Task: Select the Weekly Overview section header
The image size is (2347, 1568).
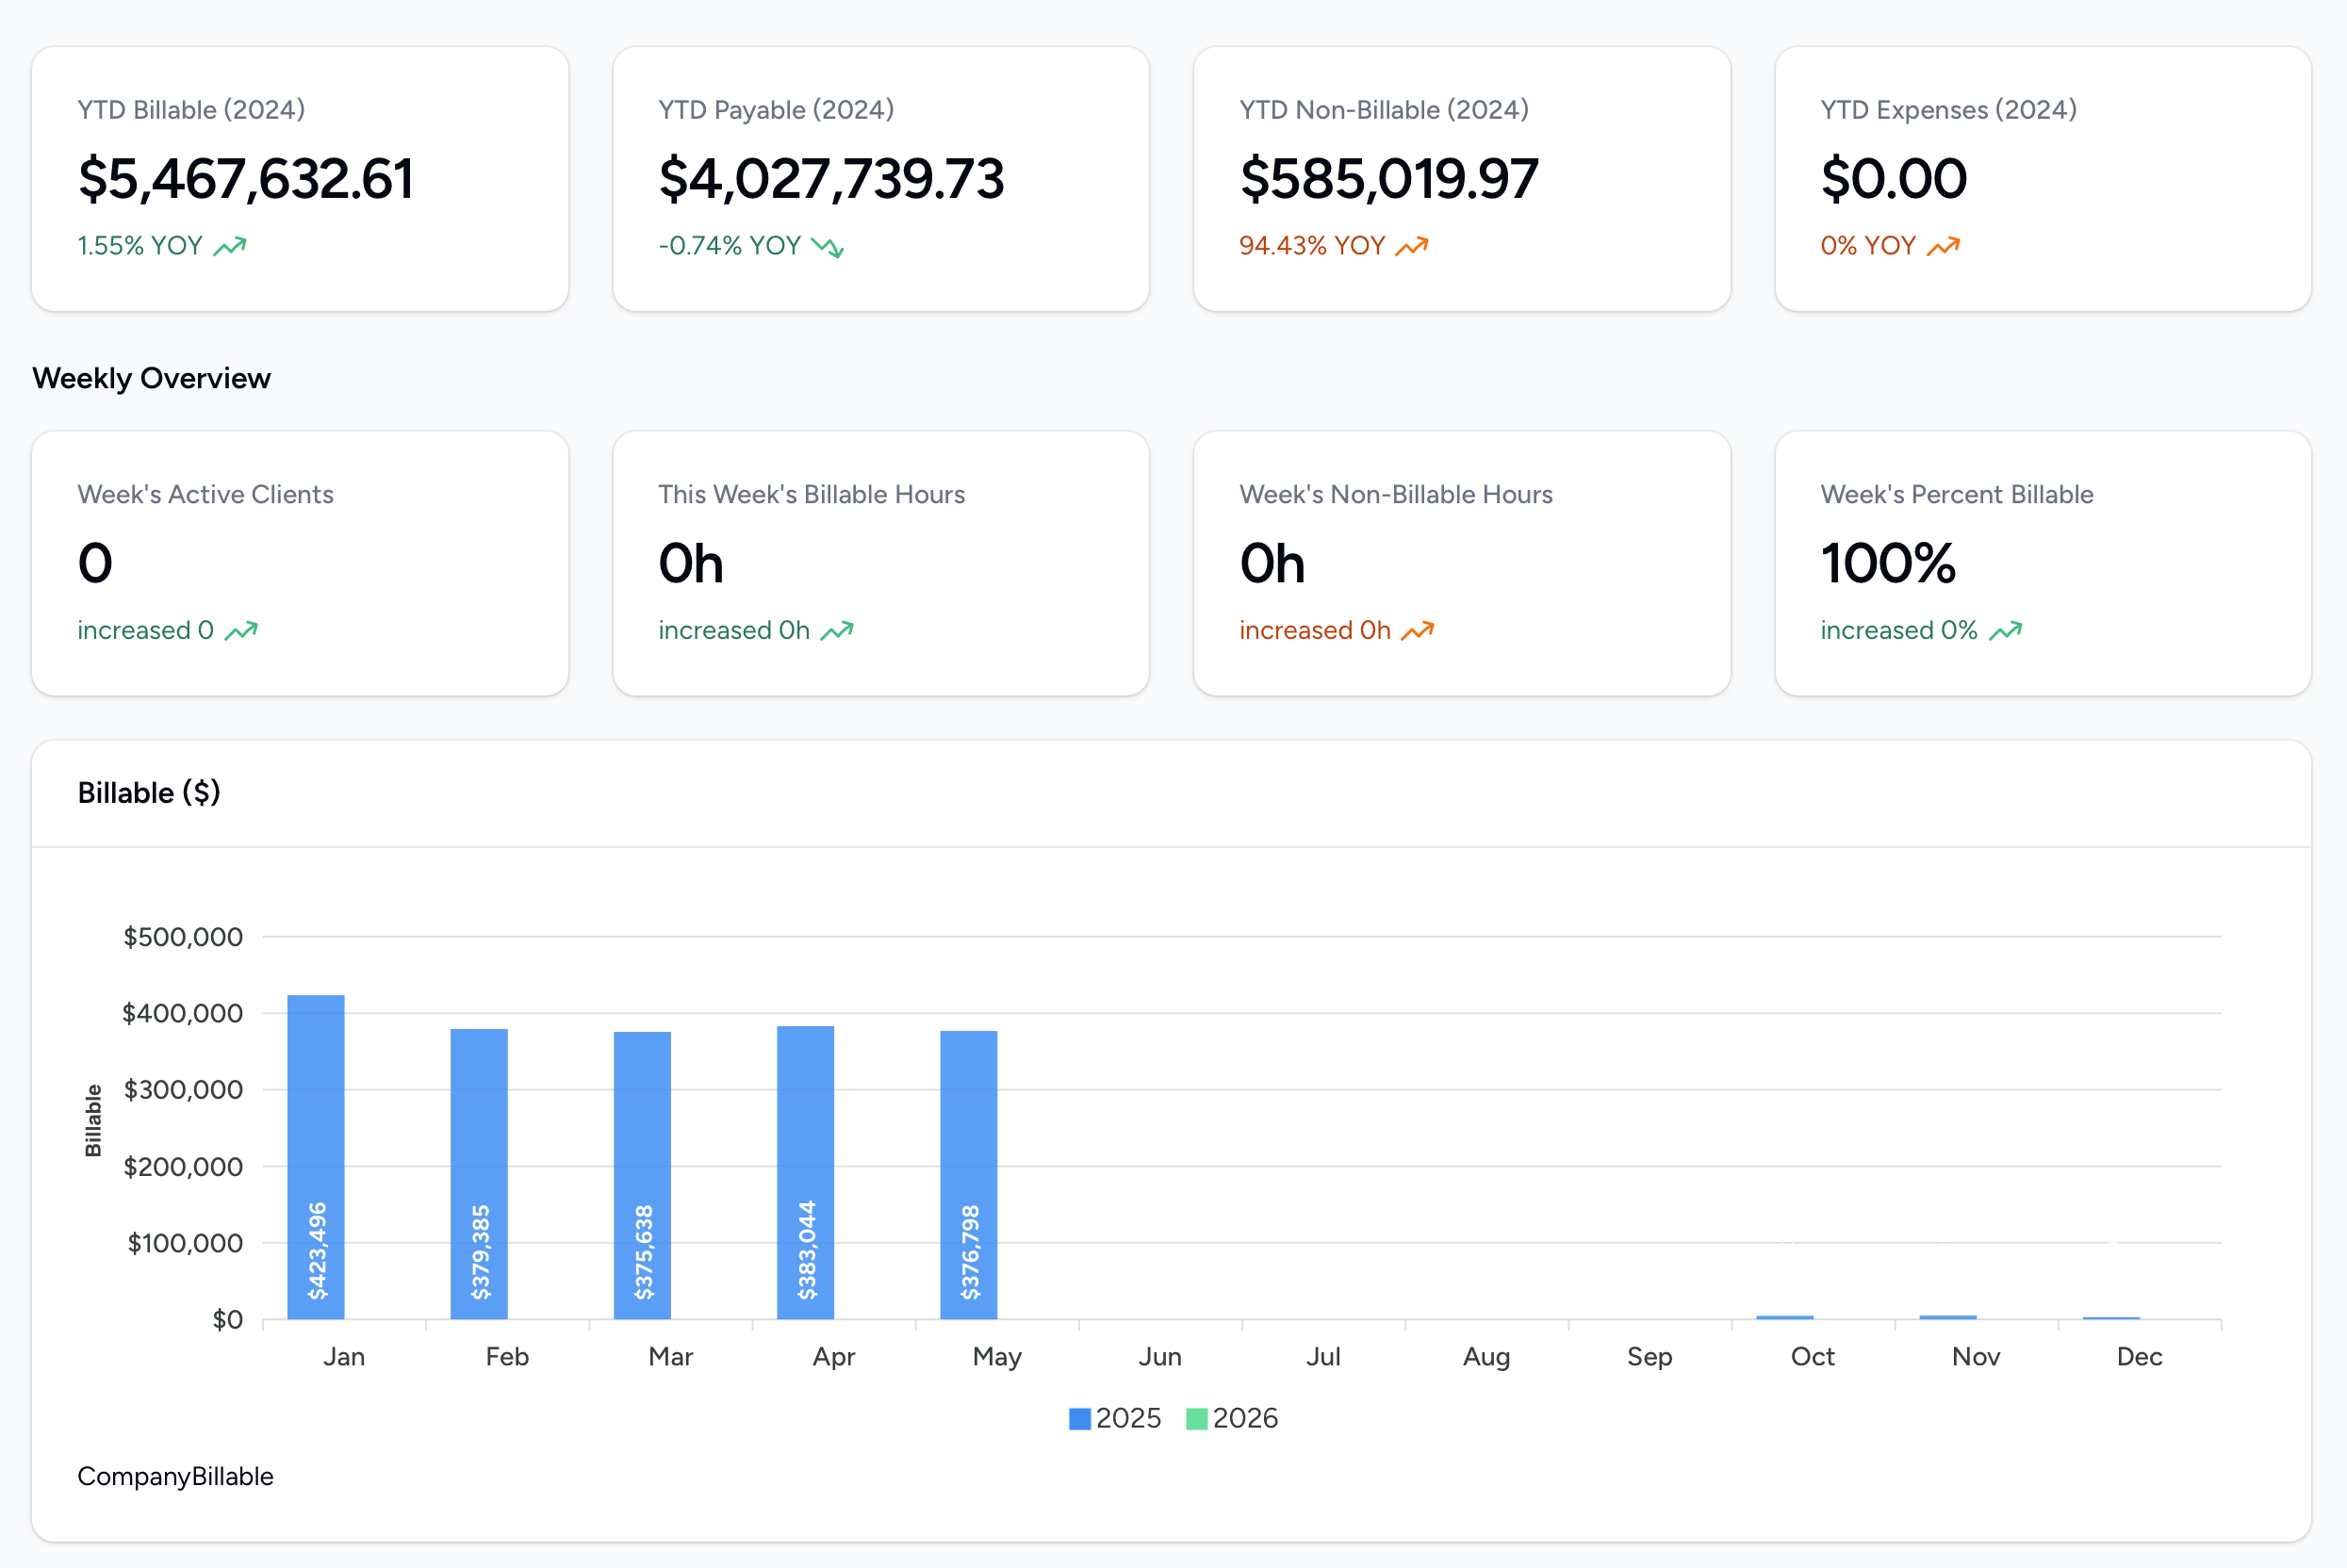Action: click(x=151, y=378)
